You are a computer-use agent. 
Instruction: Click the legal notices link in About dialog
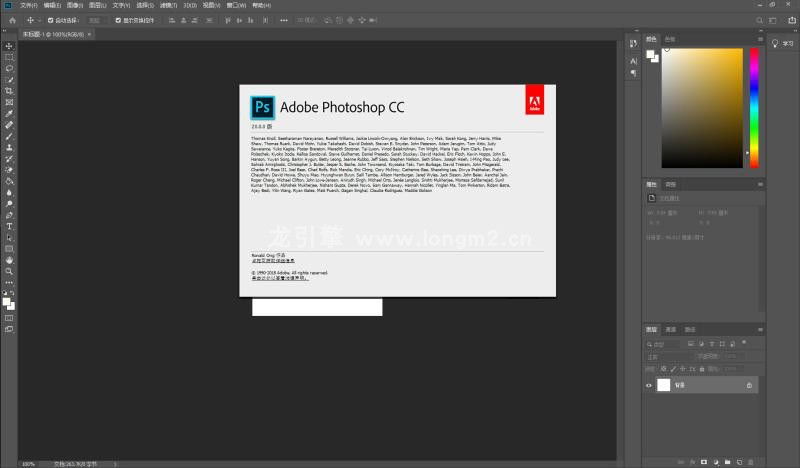(x=280, y=278)
